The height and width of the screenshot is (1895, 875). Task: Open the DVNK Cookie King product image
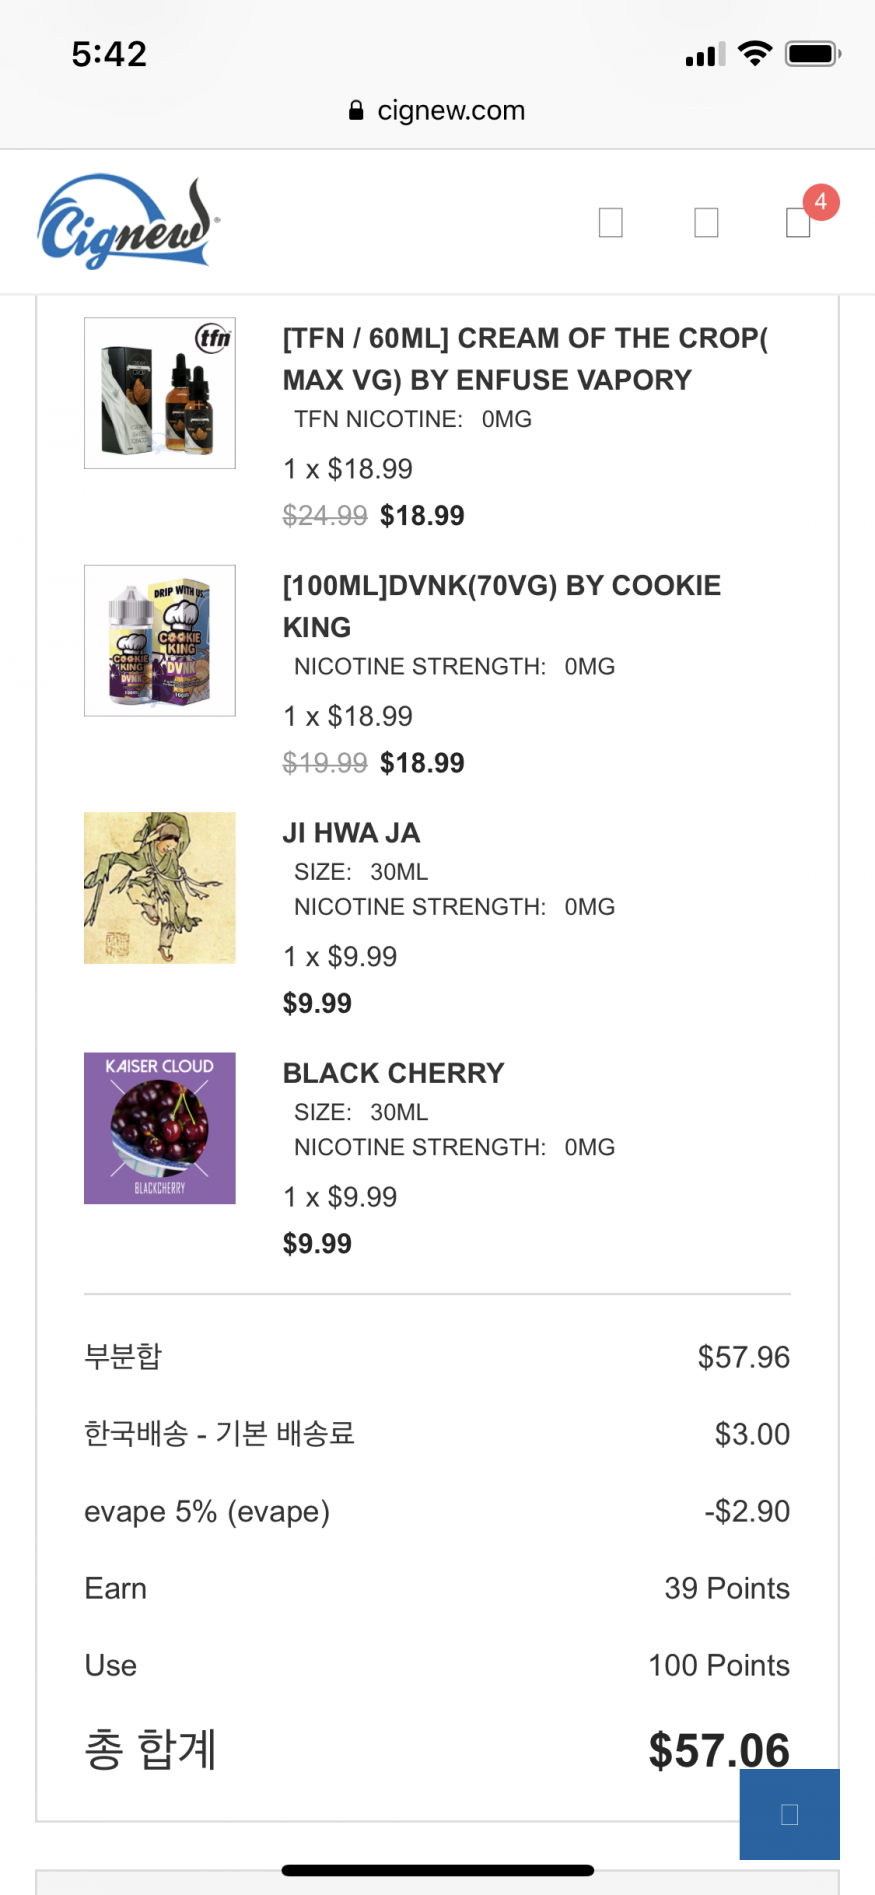(160, 640)
